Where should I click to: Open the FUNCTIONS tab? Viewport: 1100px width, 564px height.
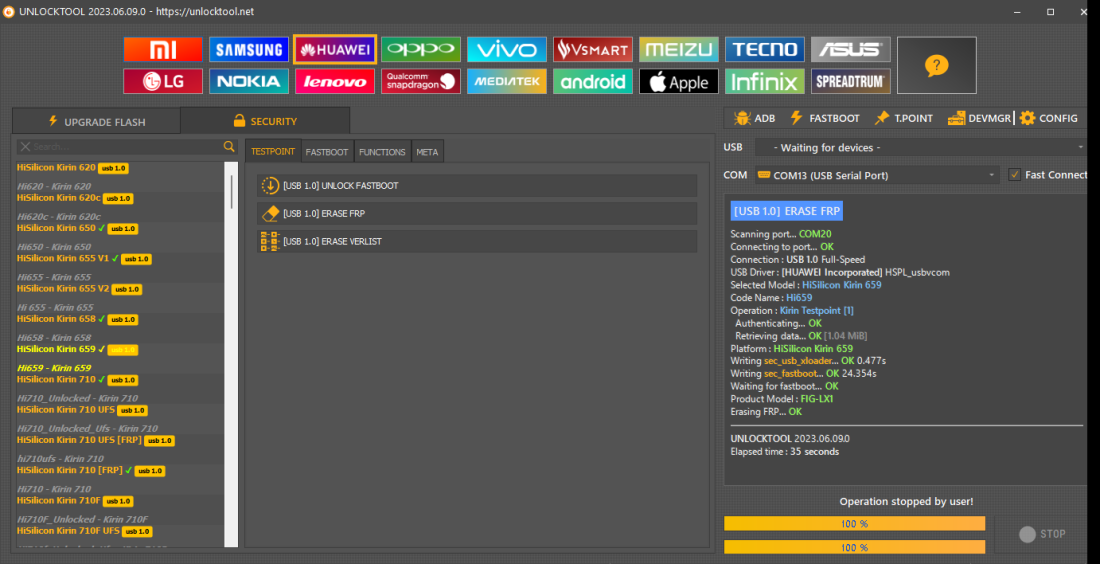pos(382,152)
